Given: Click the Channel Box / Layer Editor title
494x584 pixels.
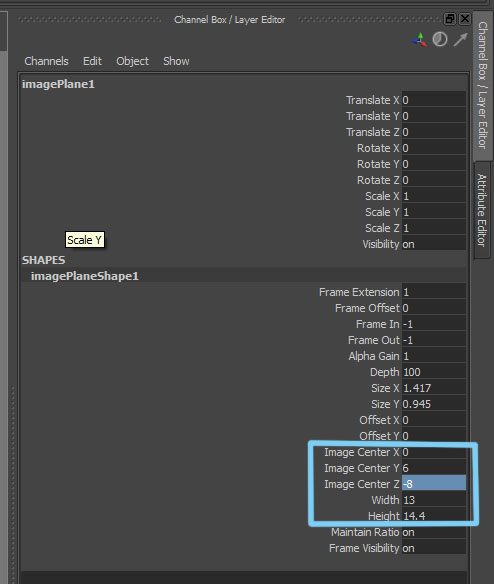Looking at the screenshot, I should coord(229,20).
